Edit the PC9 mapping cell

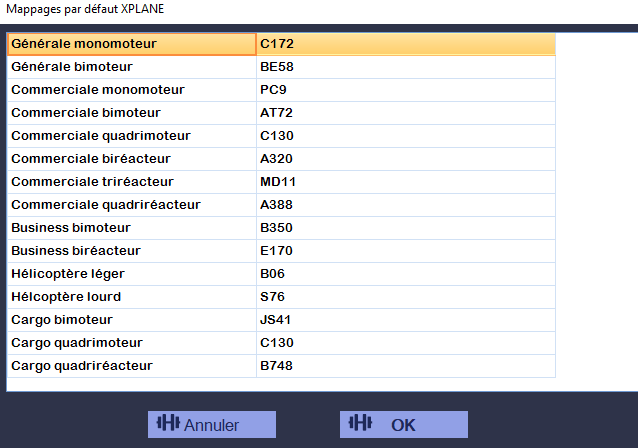pos(406,90)
